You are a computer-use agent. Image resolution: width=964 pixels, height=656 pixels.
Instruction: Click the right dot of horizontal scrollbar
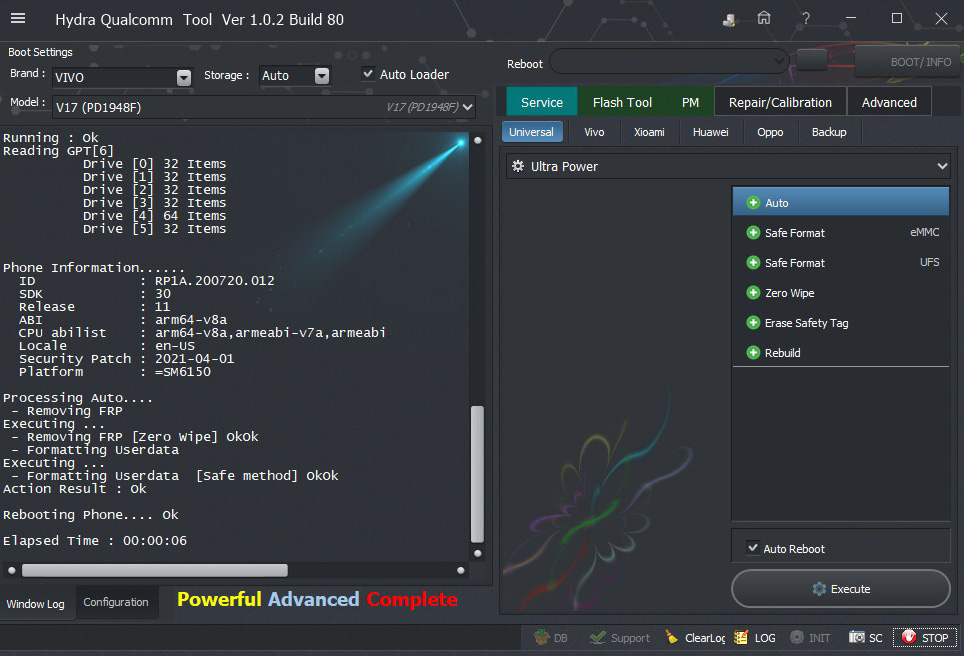coord(460,570)
